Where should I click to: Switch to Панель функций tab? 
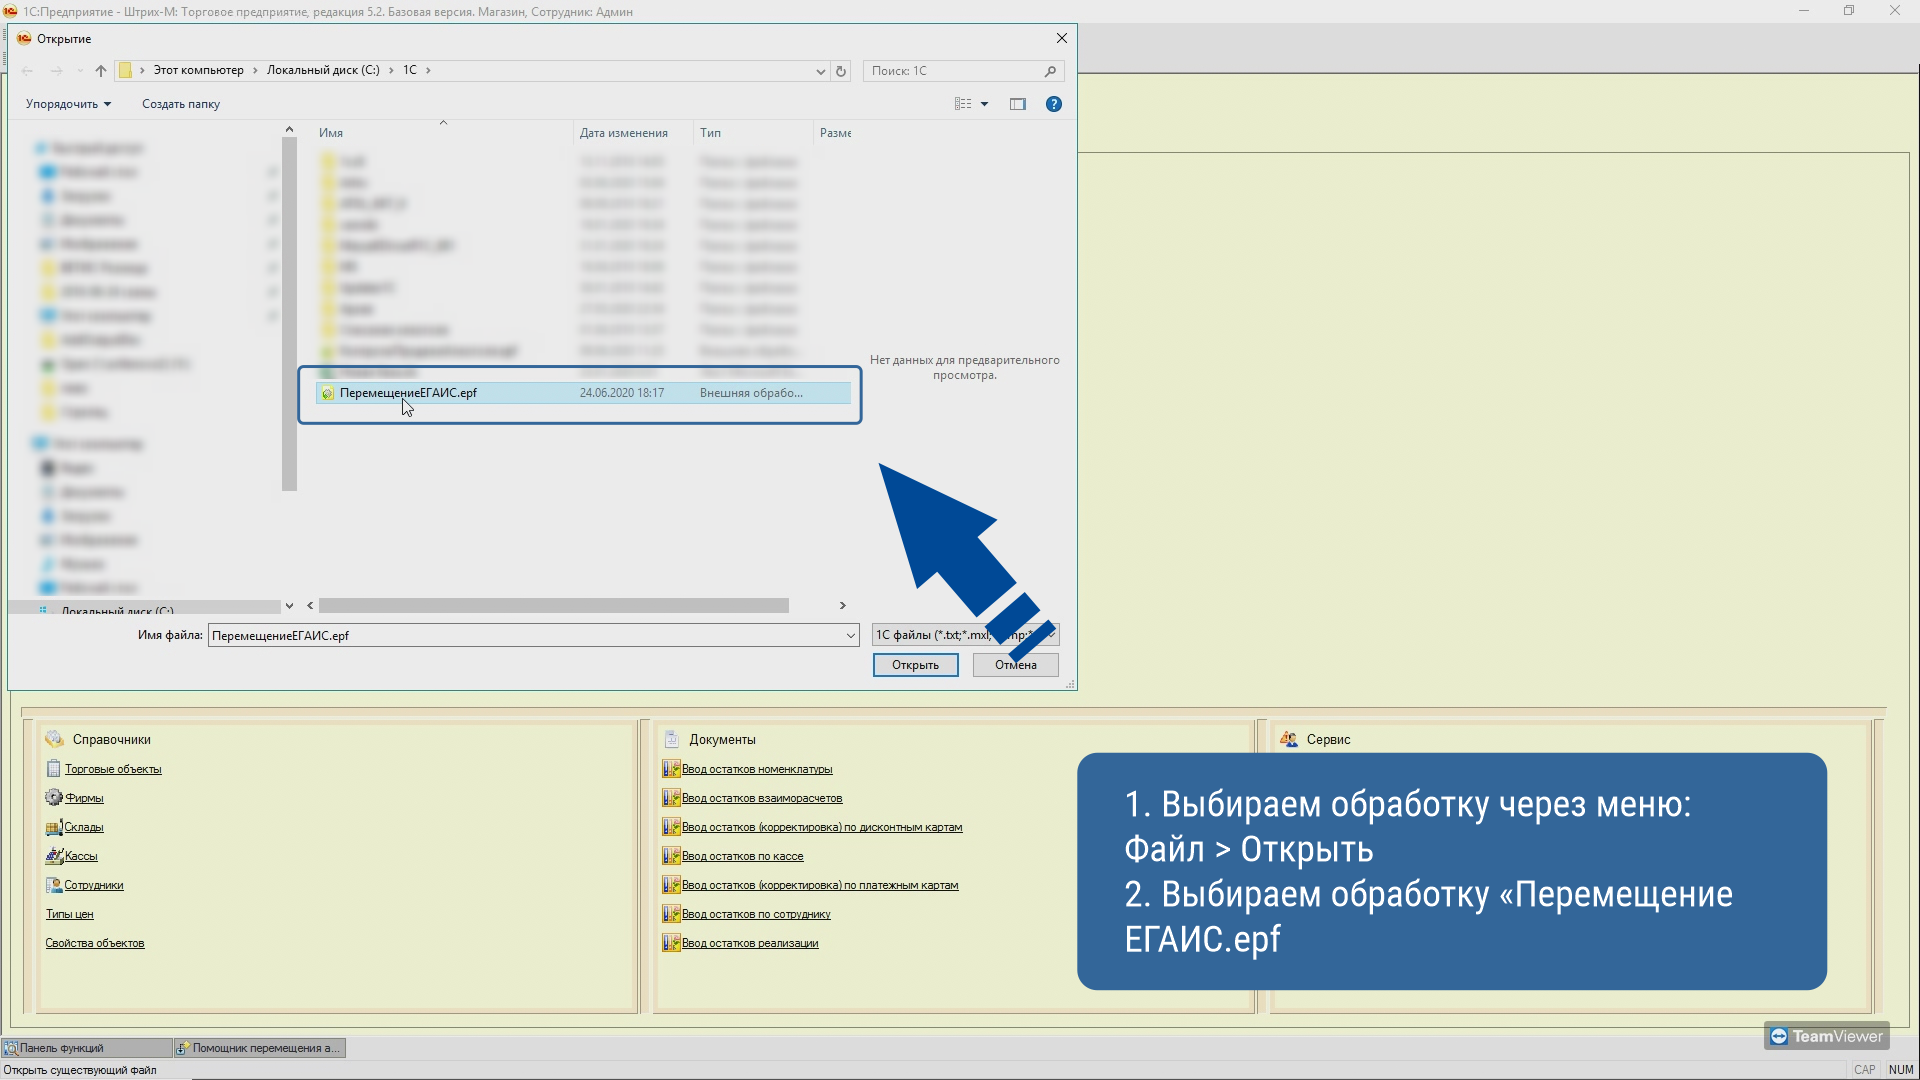coord(87,1048)
